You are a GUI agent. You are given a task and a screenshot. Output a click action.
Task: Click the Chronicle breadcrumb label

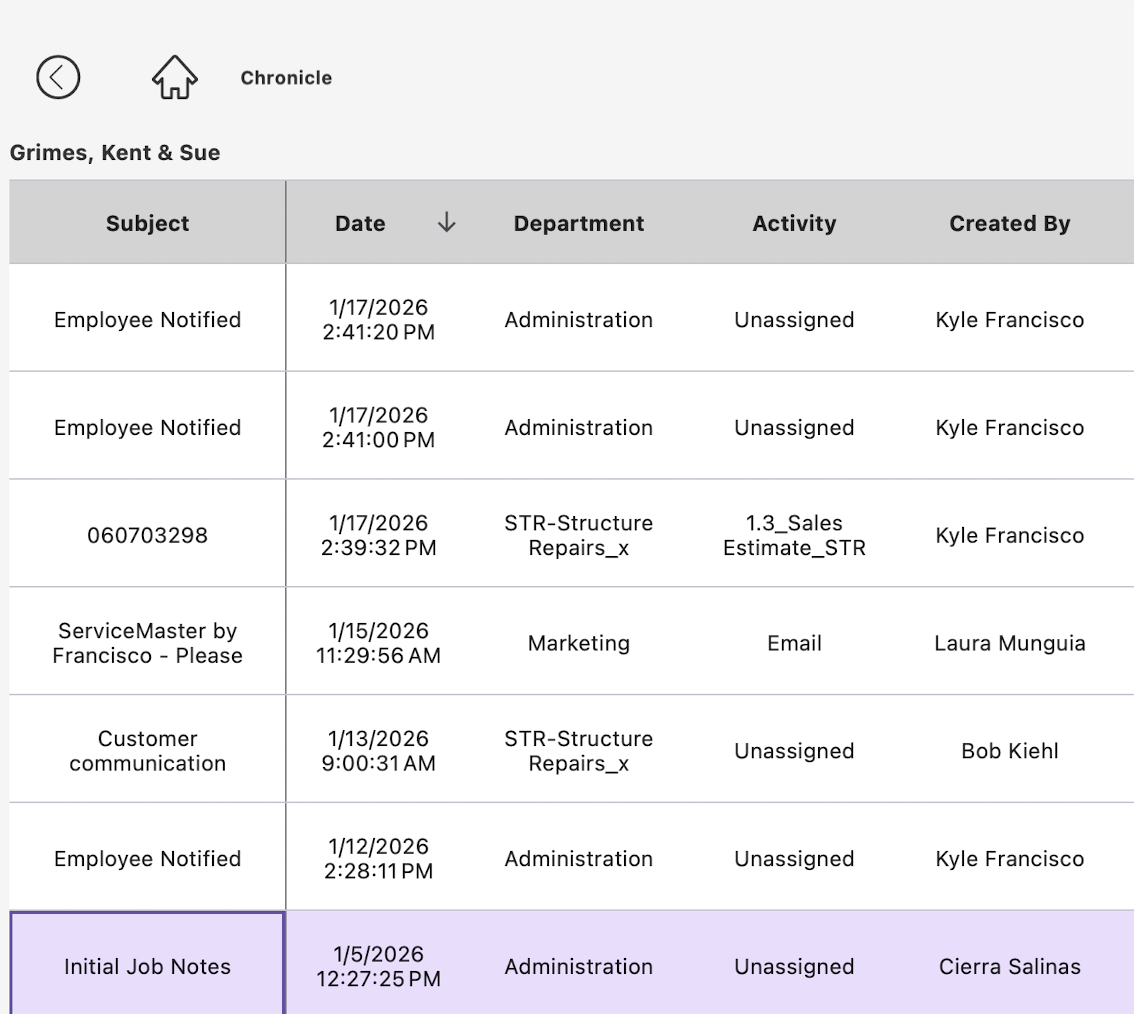pyautogui.click(x=286, y=78)
